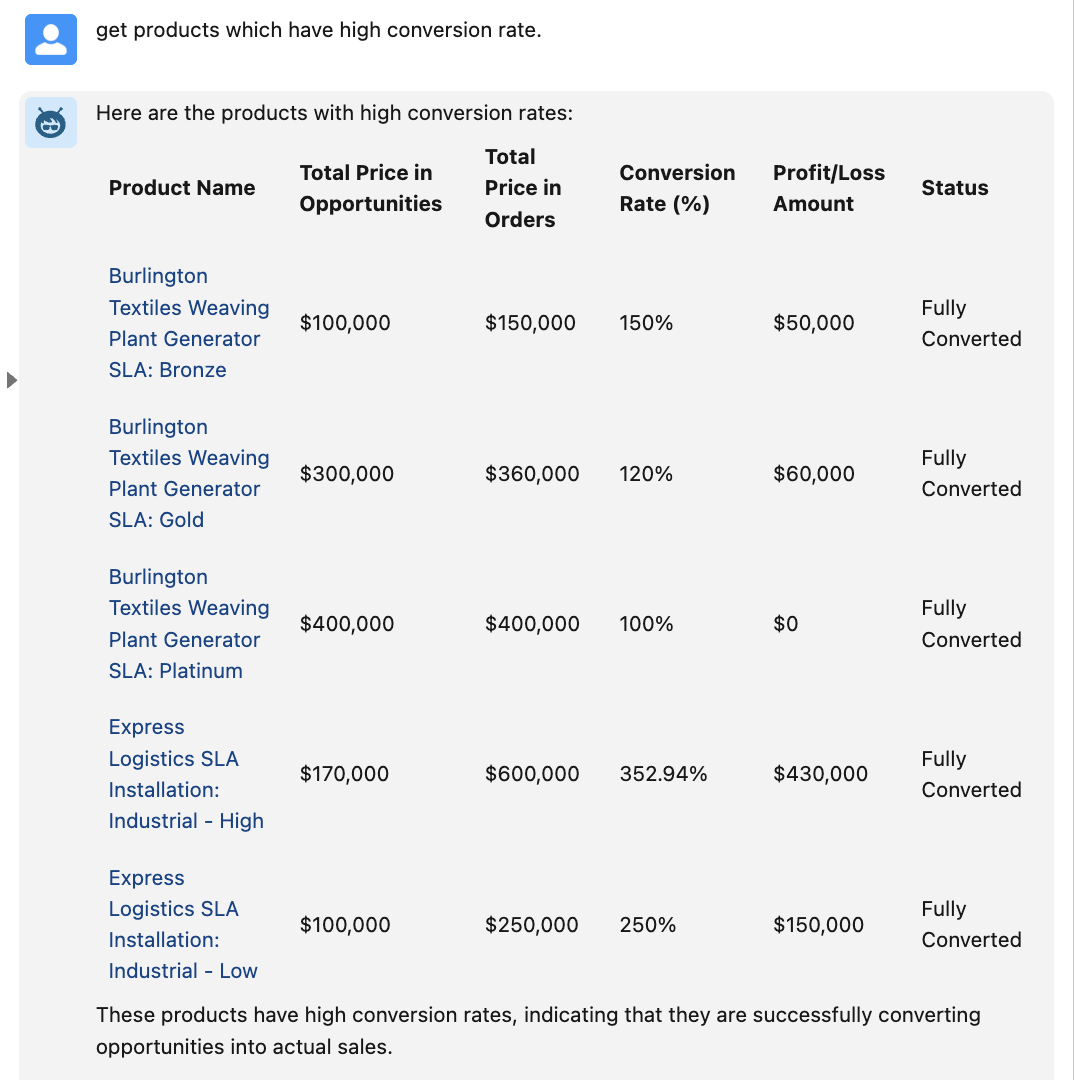Click the Total Price in Orders header

point(523,188)
